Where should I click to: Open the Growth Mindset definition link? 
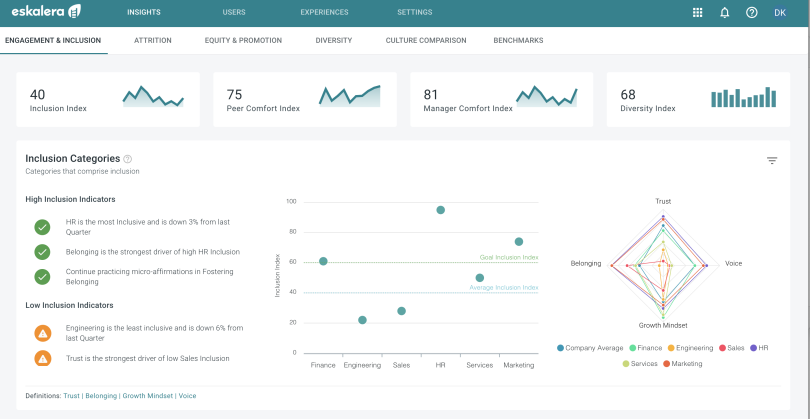point(149,396)
